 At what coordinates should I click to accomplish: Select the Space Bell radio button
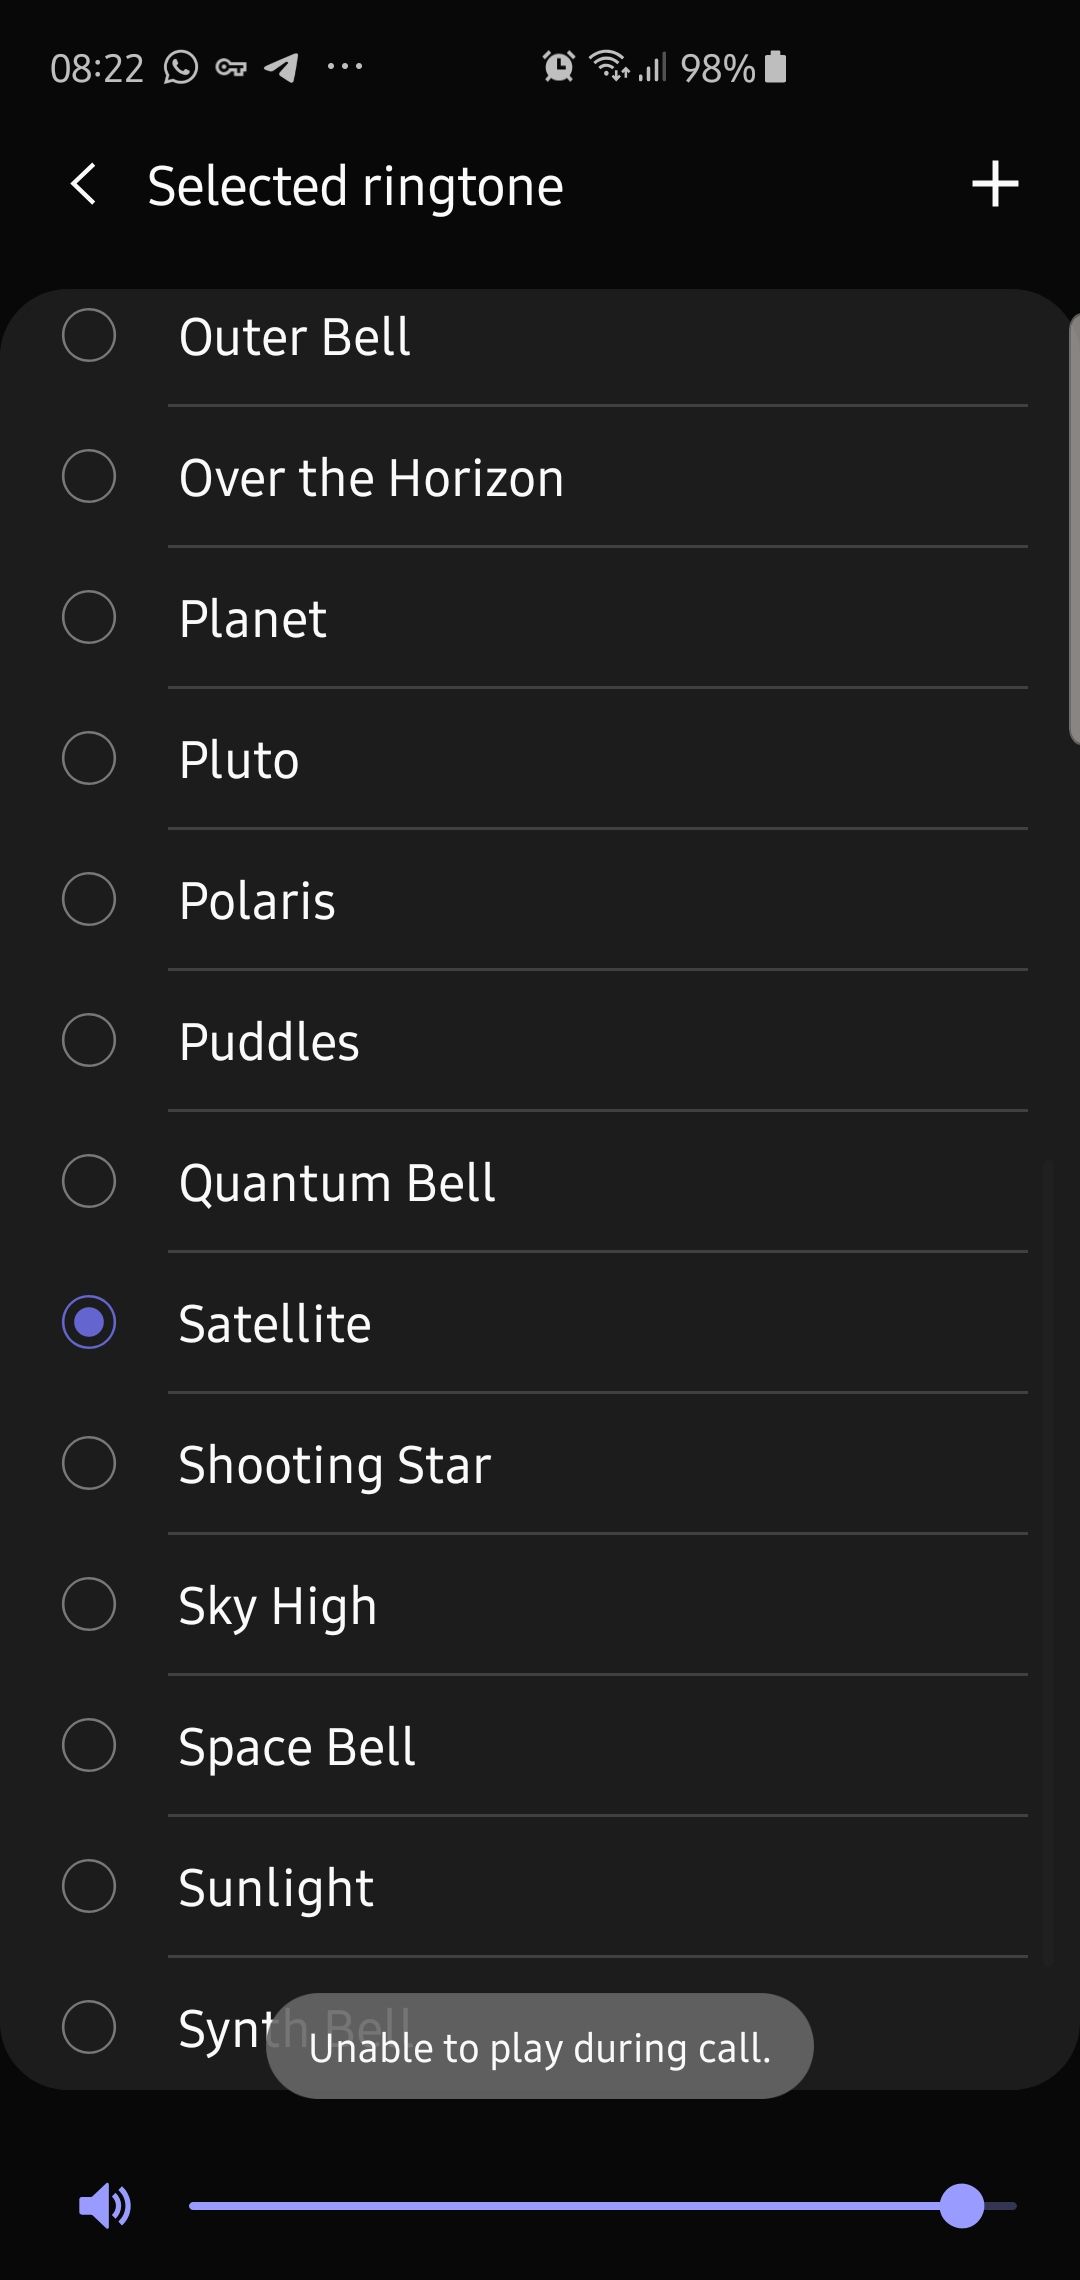[x=89, y=1745]
